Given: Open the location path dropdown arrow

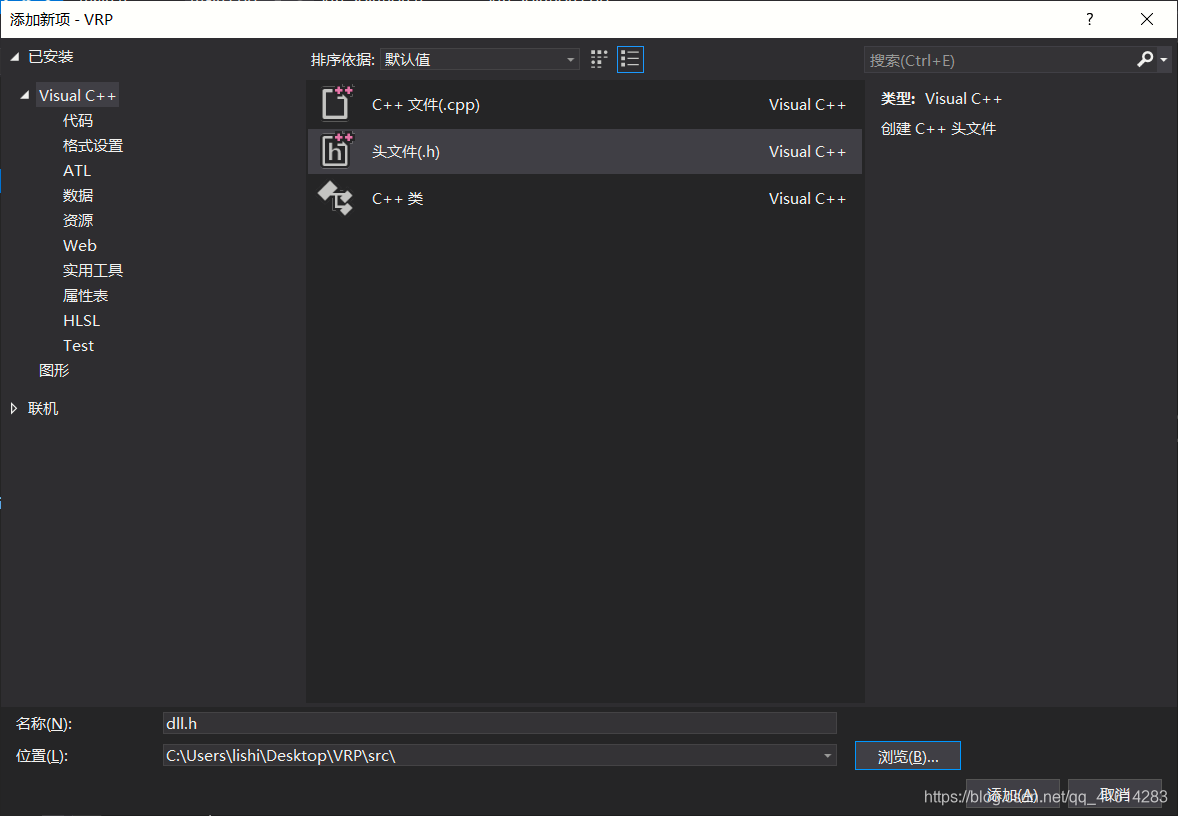Looking at the screenshot, I should 827,755.
